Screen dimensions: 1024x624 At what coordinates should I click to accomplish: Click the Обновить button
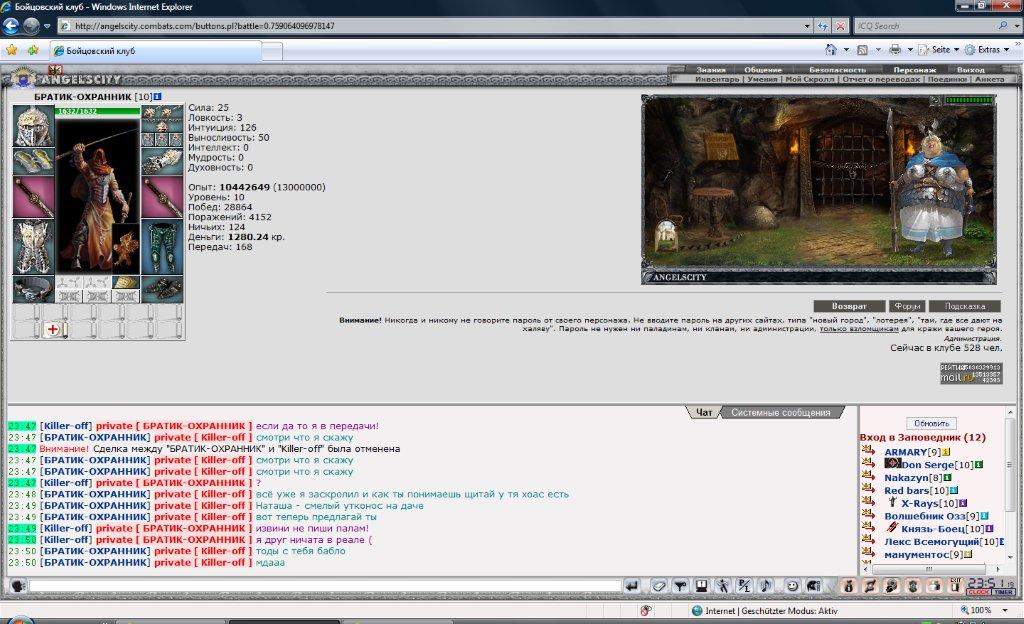point(931,423)
